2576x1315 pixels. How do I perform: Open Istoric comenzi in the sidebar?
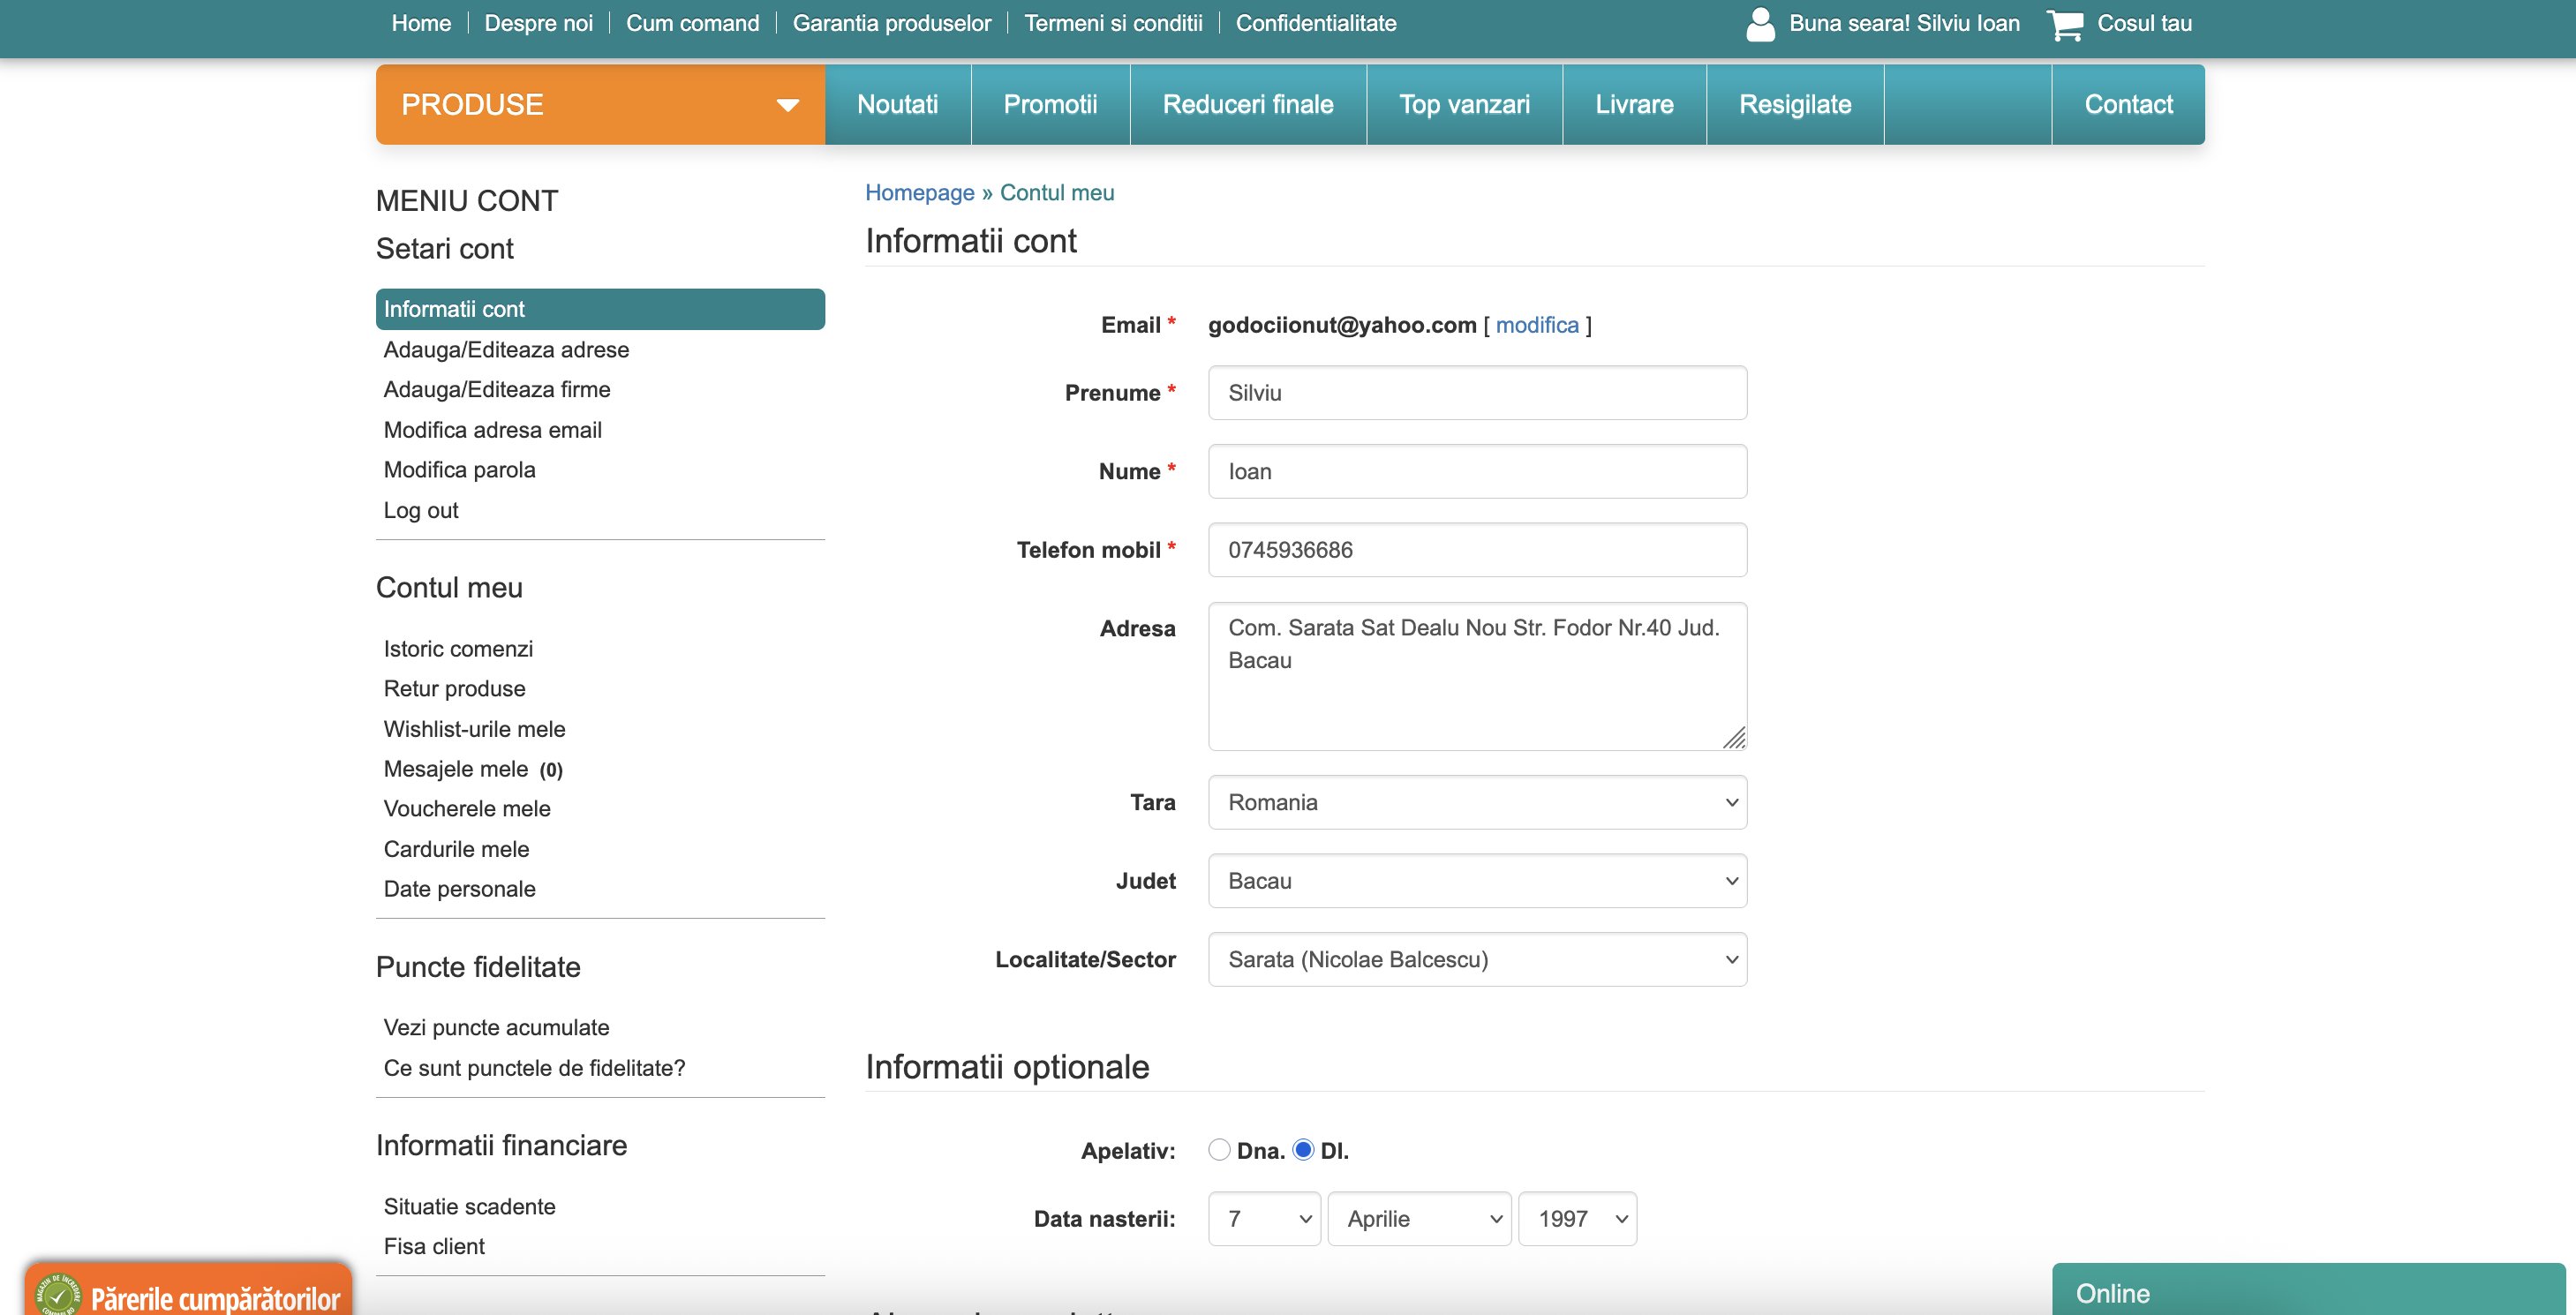[458, 649]
